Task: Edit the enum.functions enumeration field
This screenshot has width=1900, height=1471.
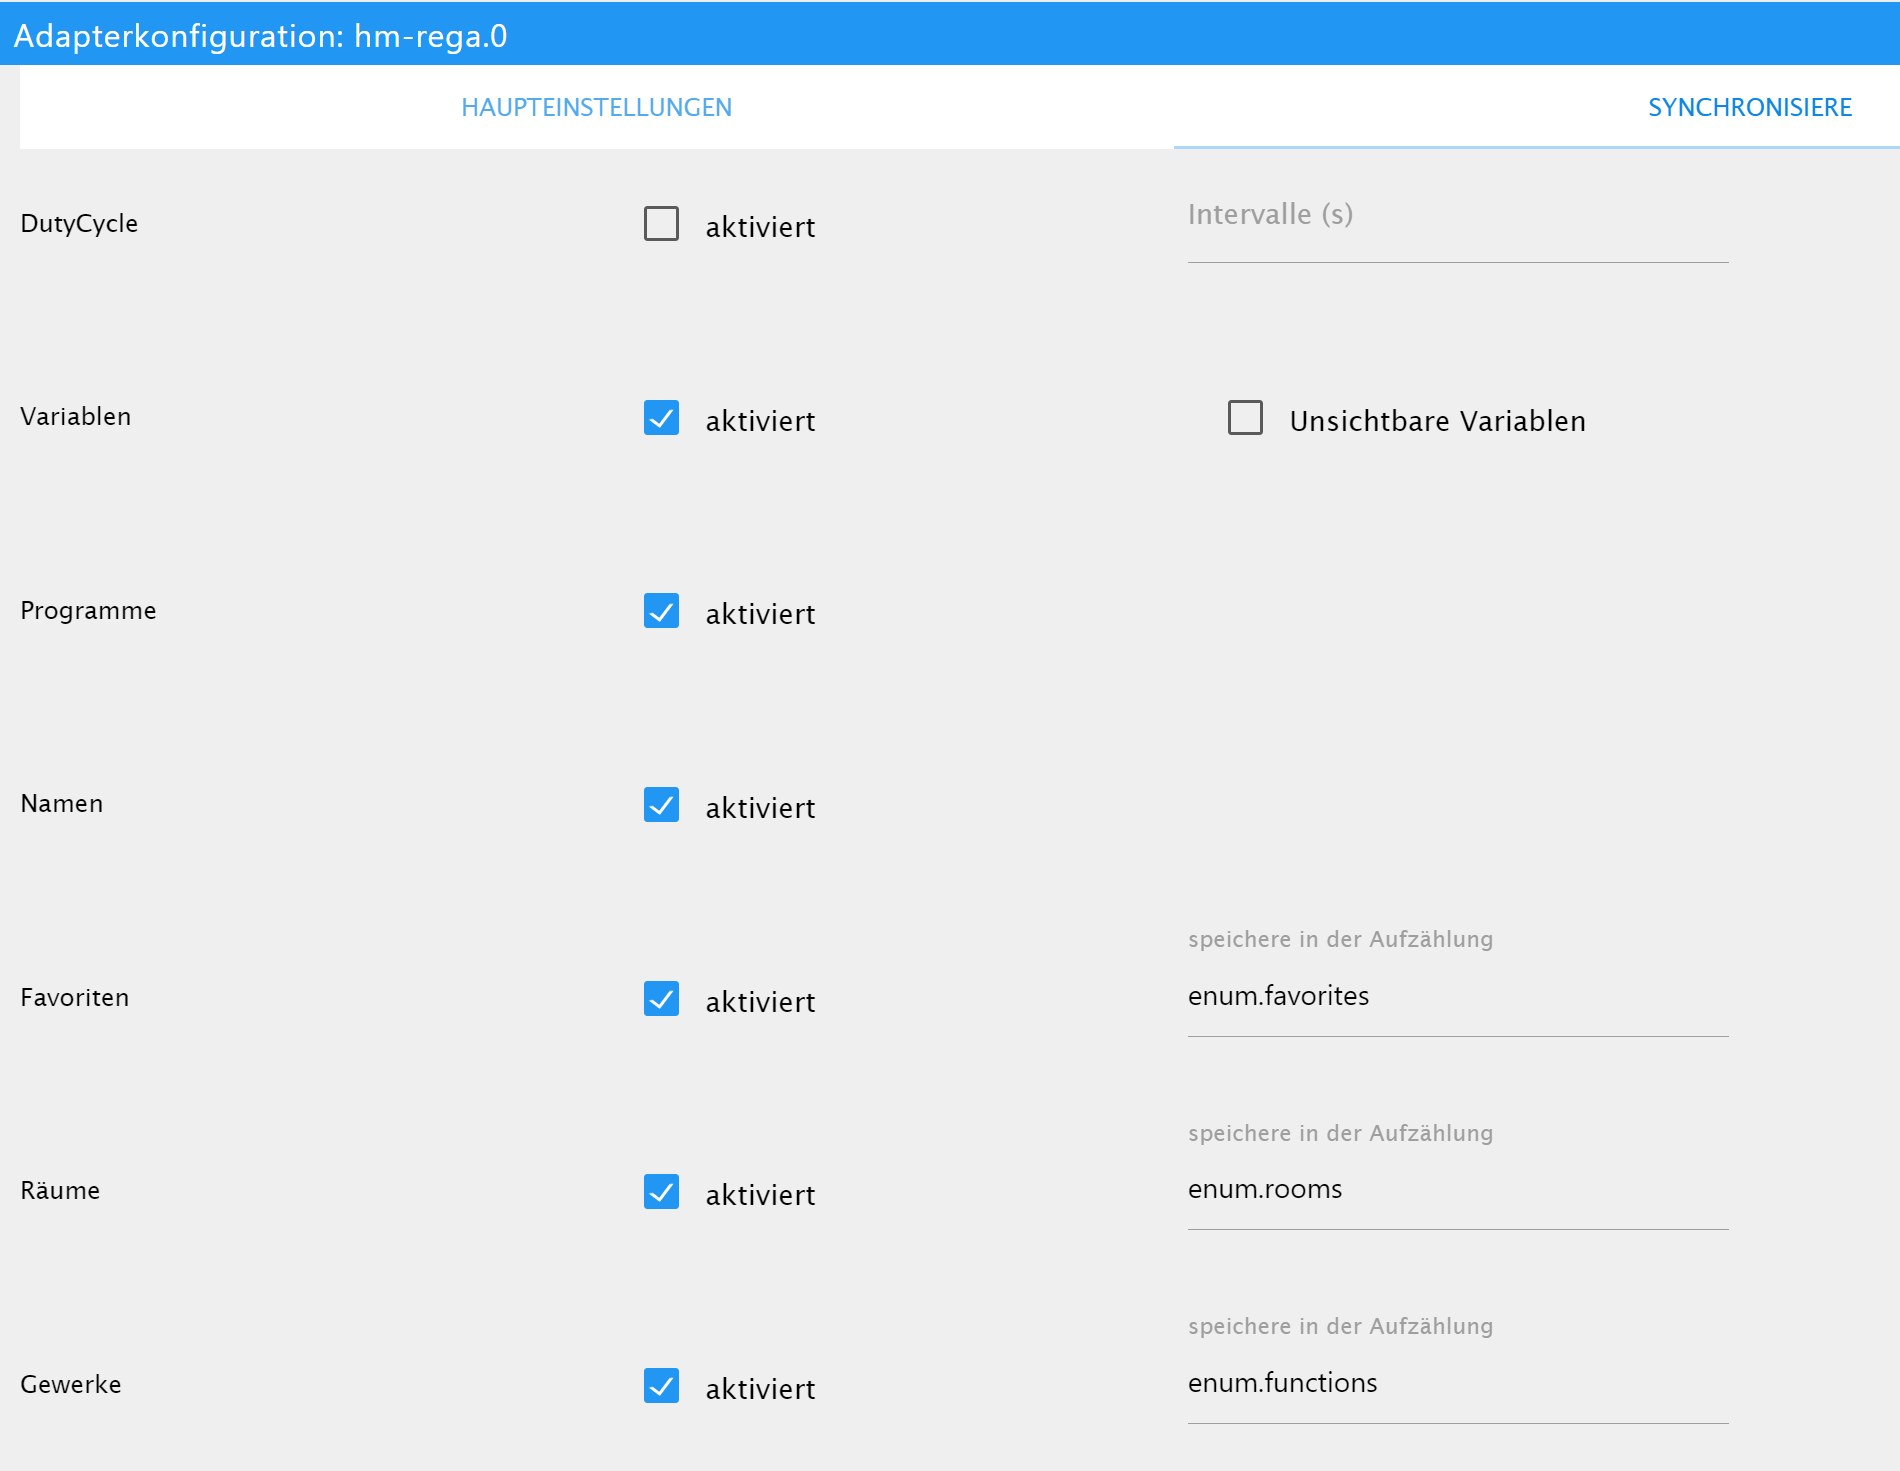Action: (x=1458, y=1384)
